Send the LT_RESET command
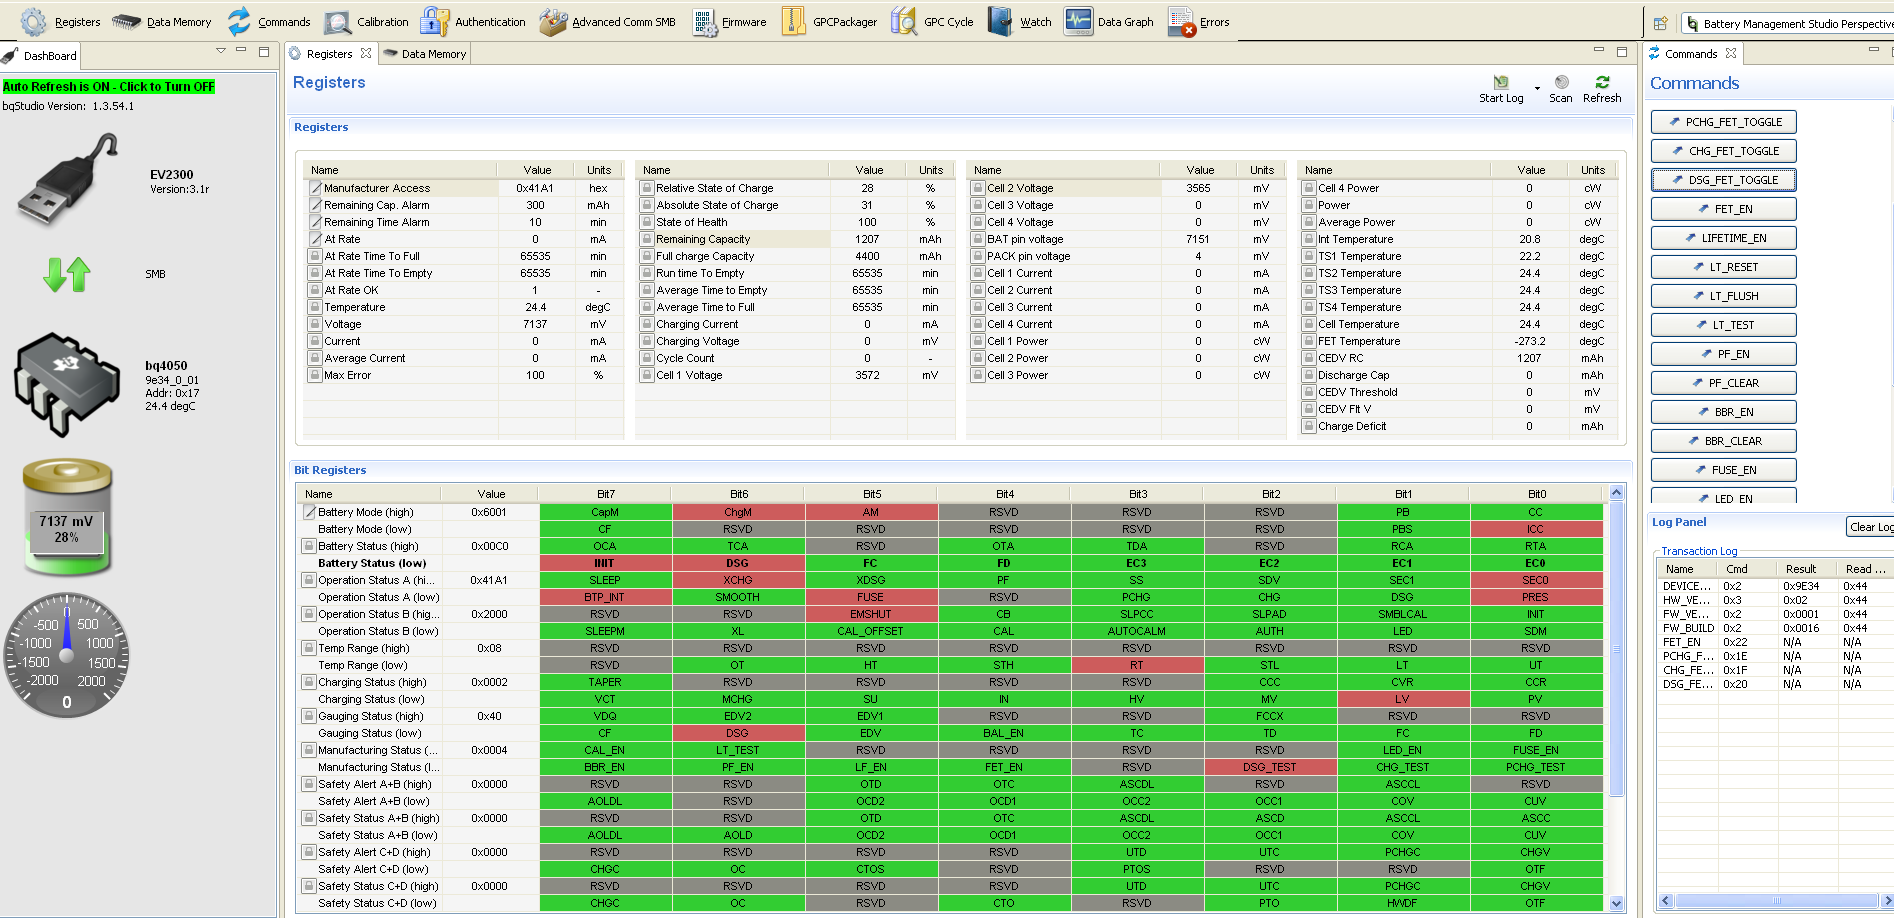 point(1723,267)
